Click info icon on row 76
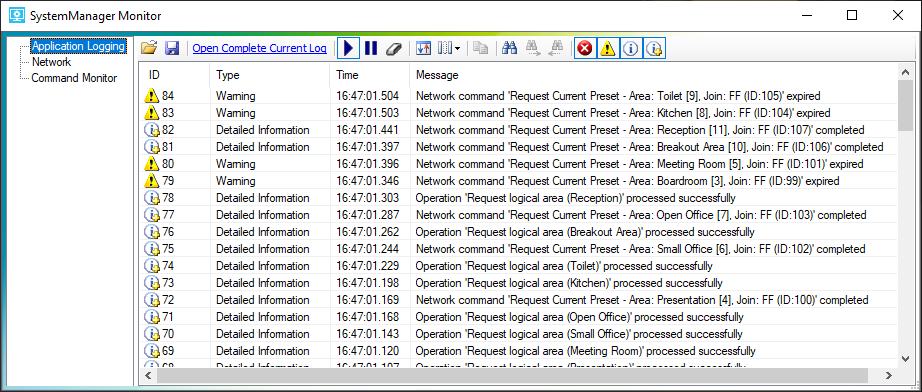This screenshot has height=392, width=922. [152, 232]
